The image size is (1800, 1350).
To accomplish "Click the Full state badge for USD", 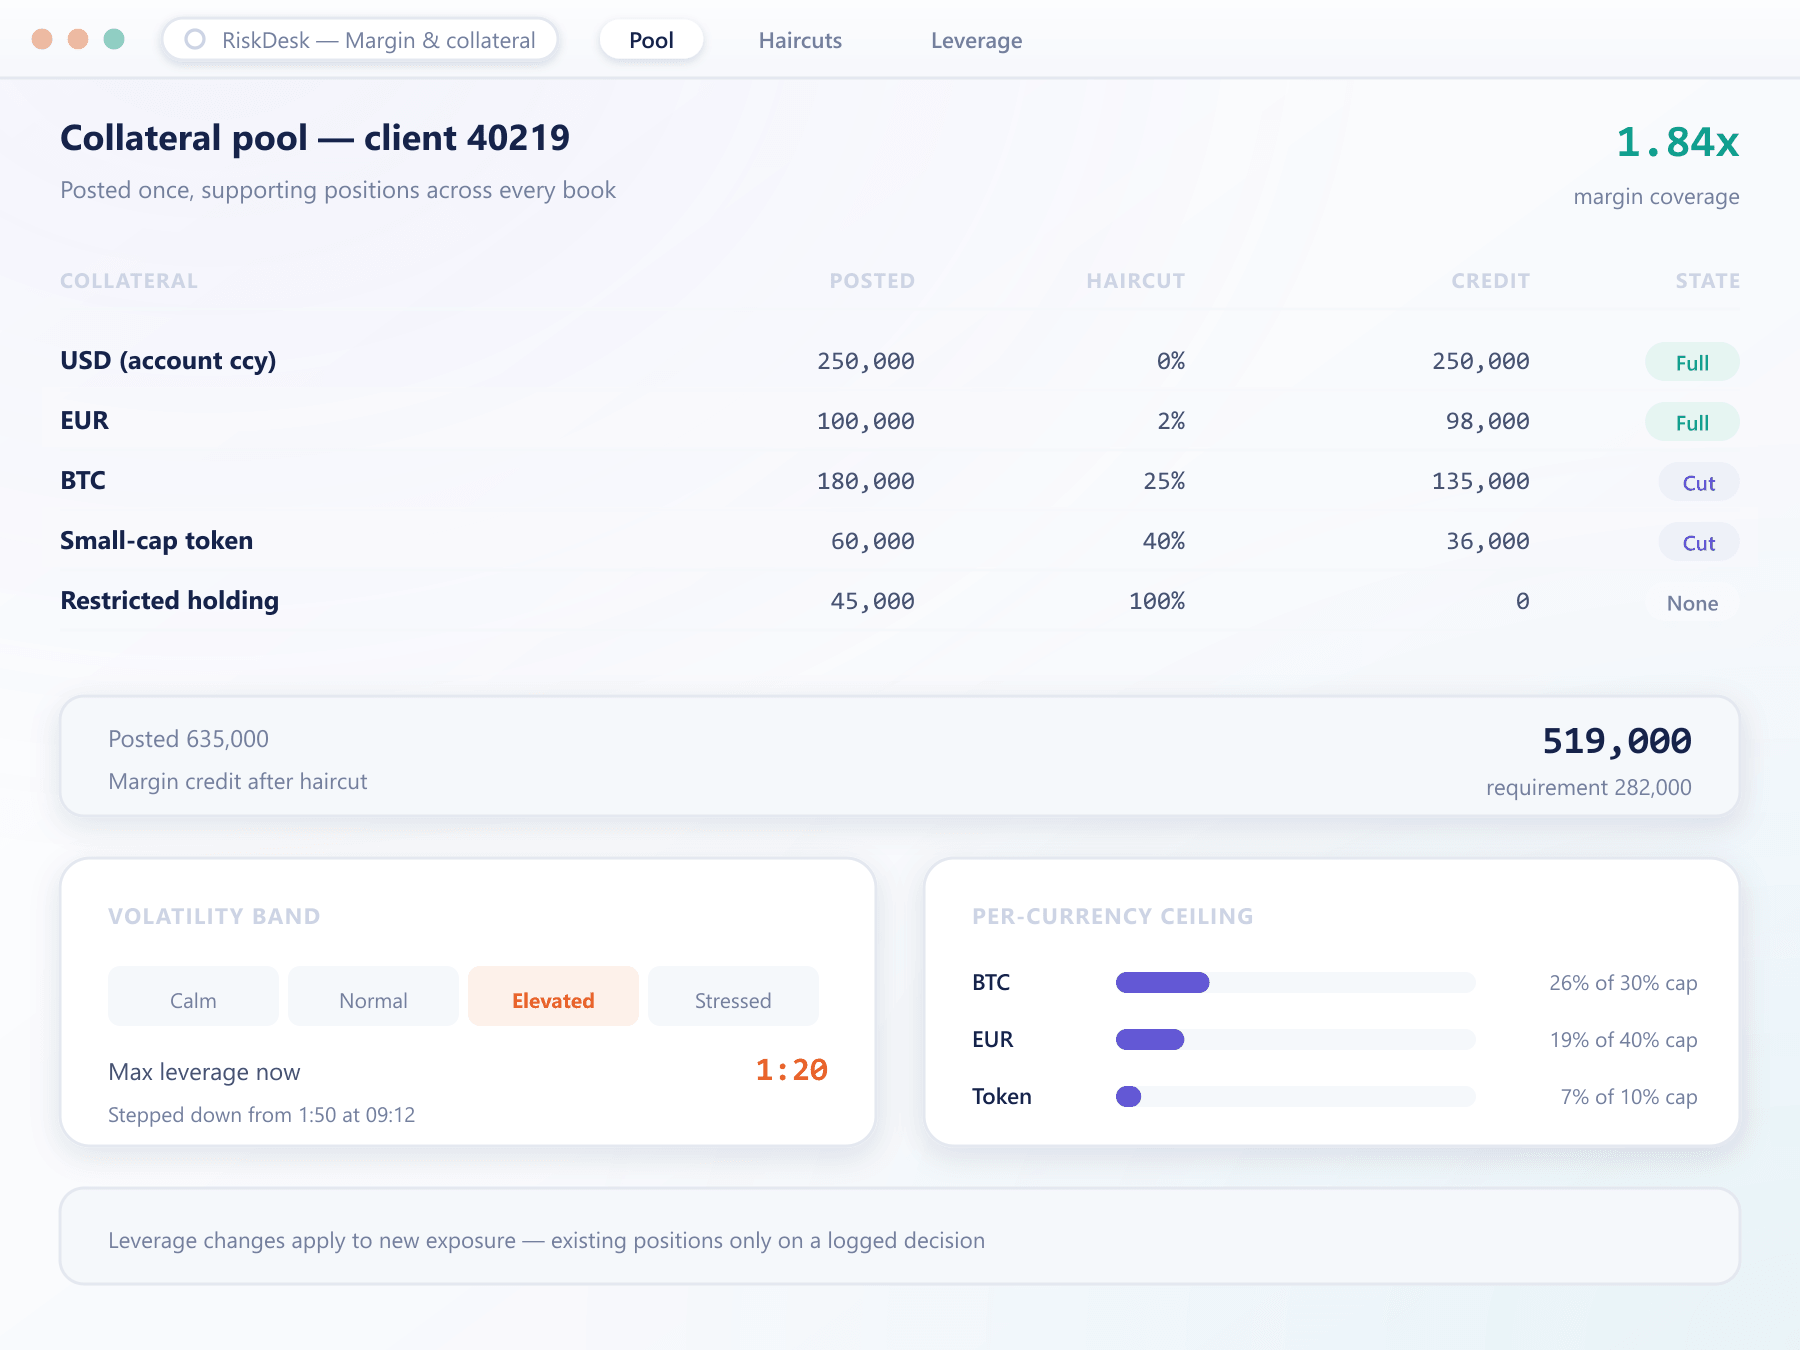I will tap(1692, 362).
